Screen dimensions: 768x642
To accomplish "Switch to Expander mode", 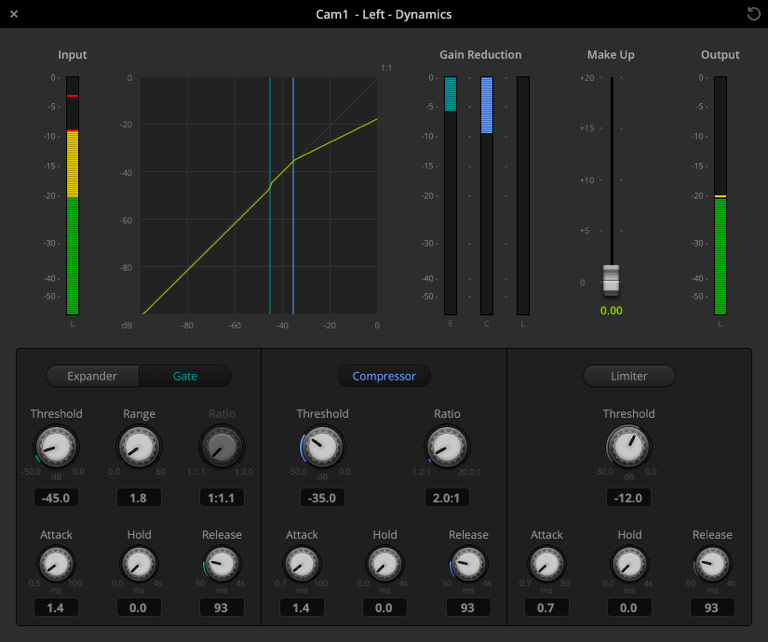I will (92, 376).
